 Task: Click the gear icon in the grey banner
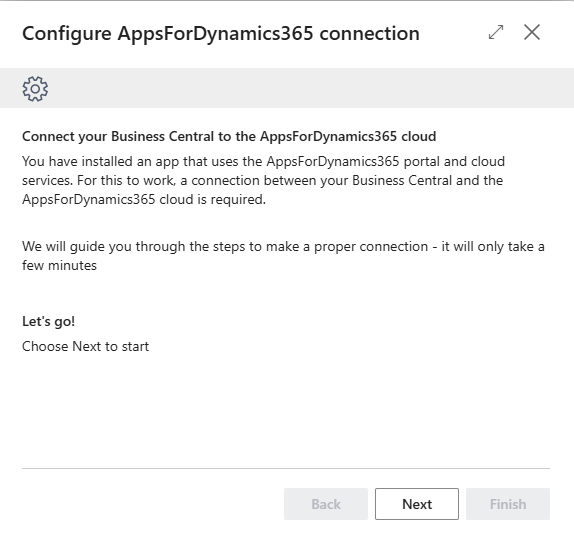pyautogui.click(x=35, y=89)
